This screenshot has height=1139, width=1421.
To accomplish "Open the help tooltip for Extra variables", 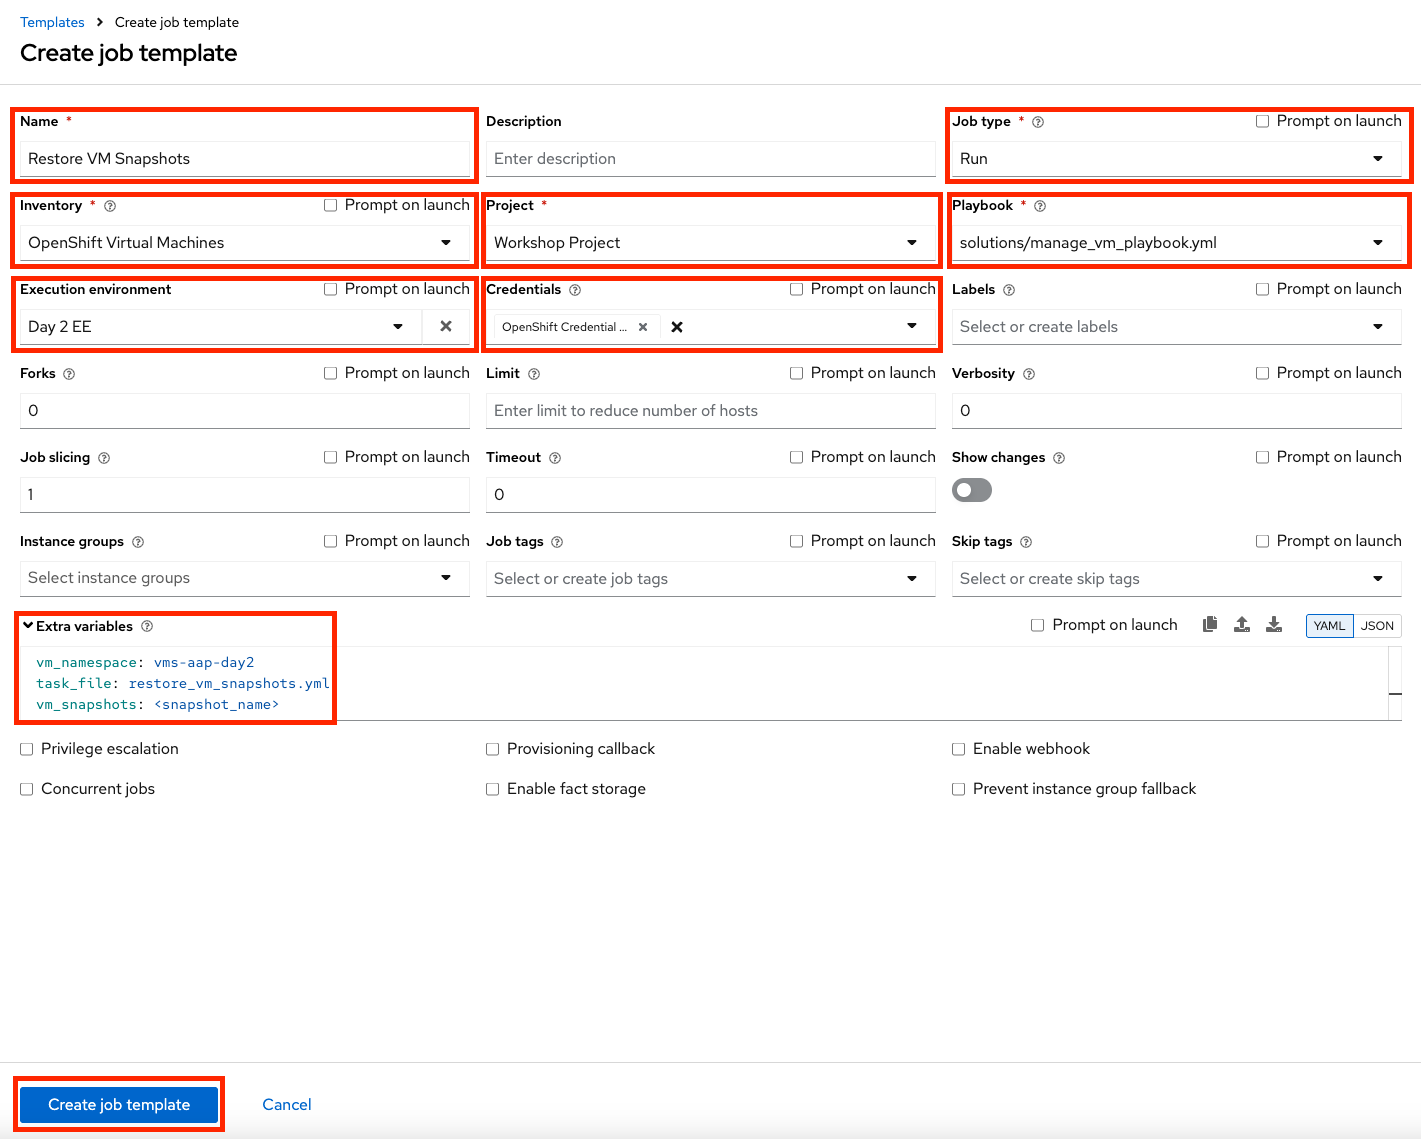I will [x=147, y=626].
